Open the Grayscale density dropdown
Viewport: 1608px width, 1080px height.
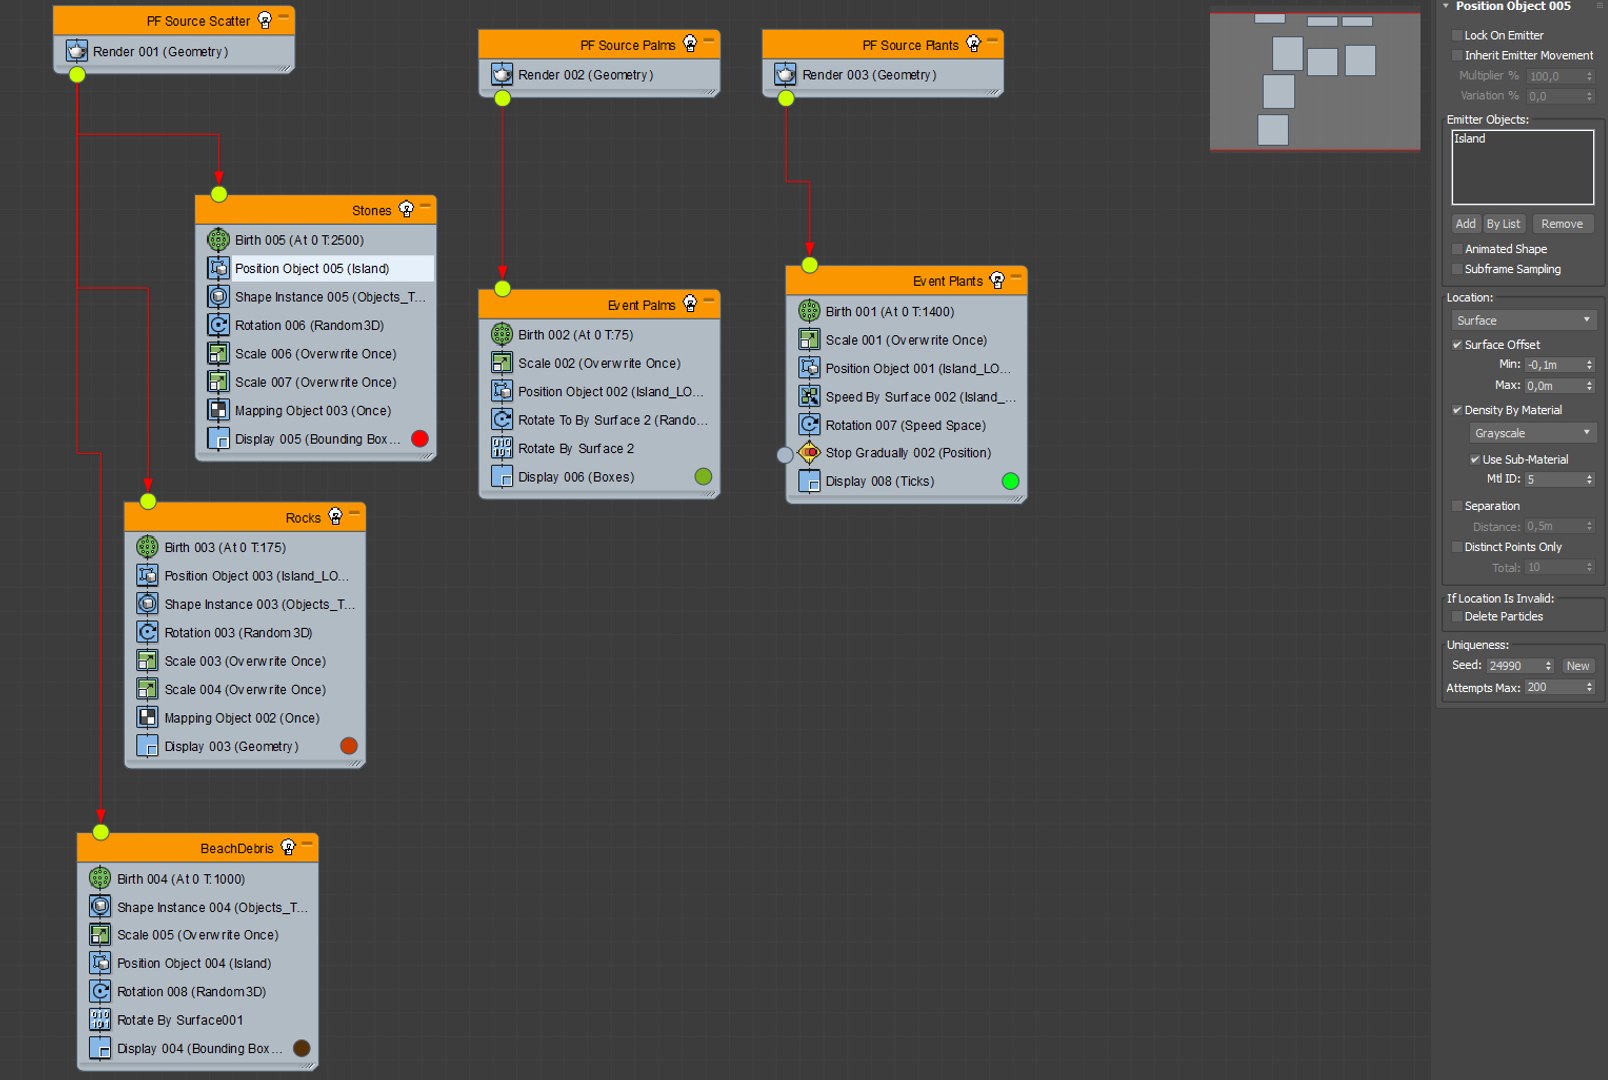click(x=1533, y=433)
